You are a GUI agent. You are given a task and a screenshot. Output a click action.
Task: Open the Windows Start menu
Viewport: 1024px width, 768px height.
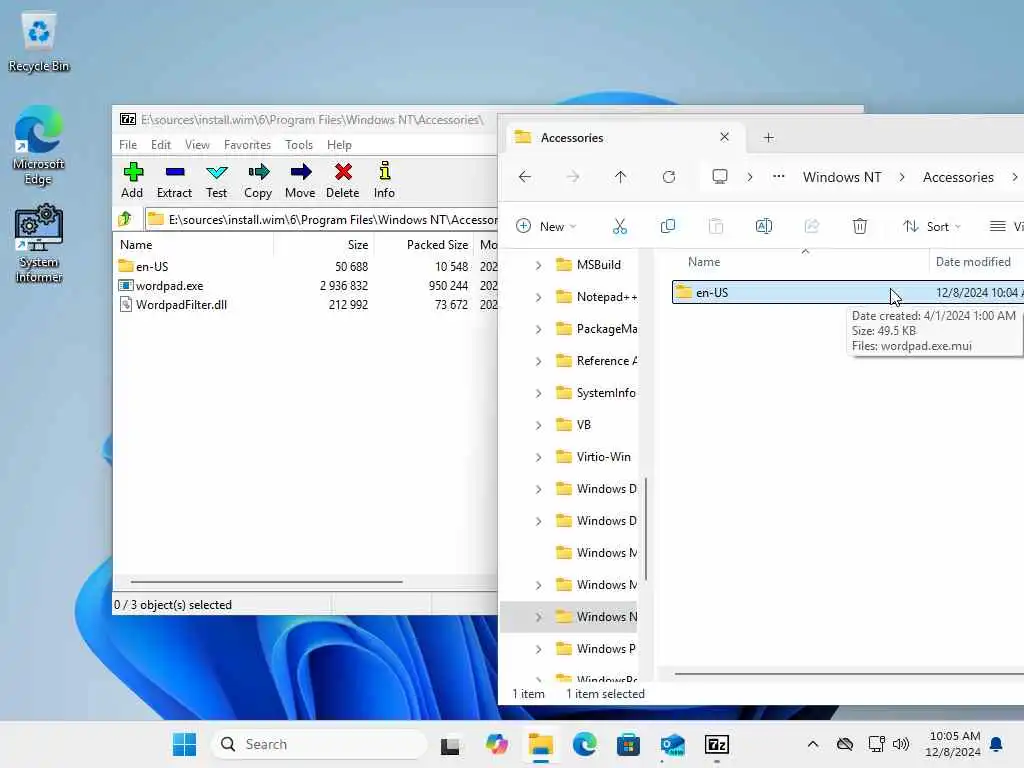[x=184, y=744]
